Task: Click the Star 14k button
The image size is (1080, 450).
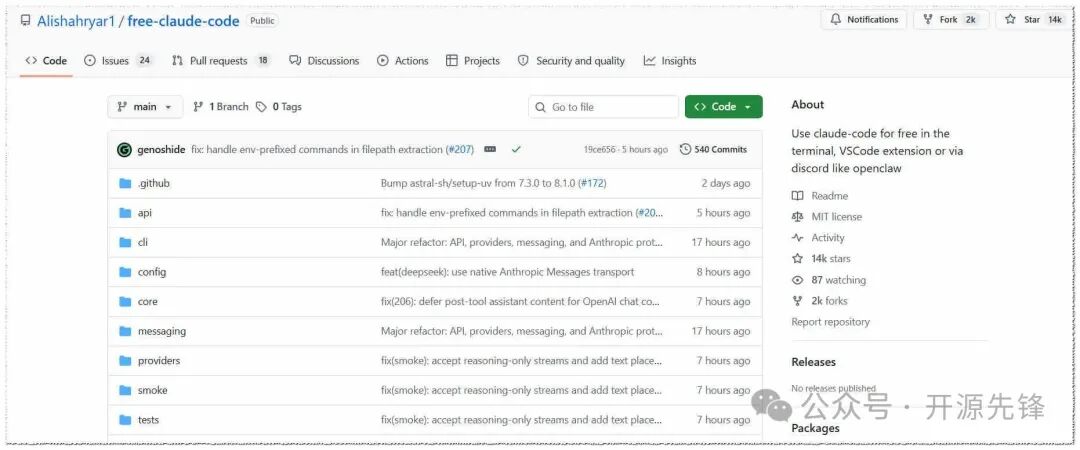Action: [x=1035, y=19]
